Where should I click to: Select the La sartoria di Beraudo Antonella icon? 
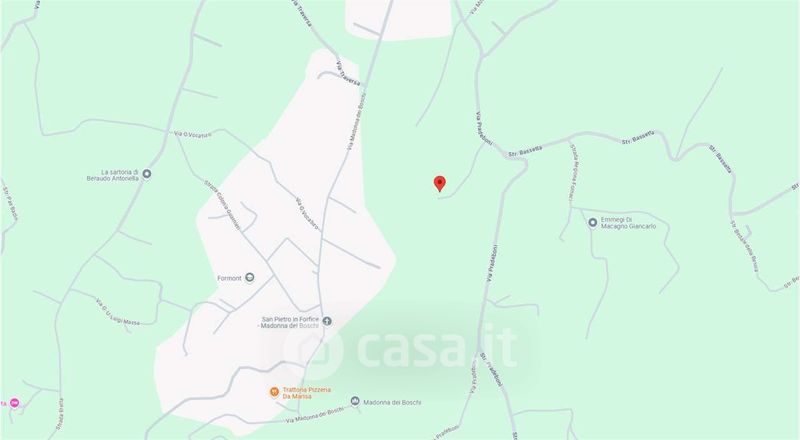click(x=146, y=174)
